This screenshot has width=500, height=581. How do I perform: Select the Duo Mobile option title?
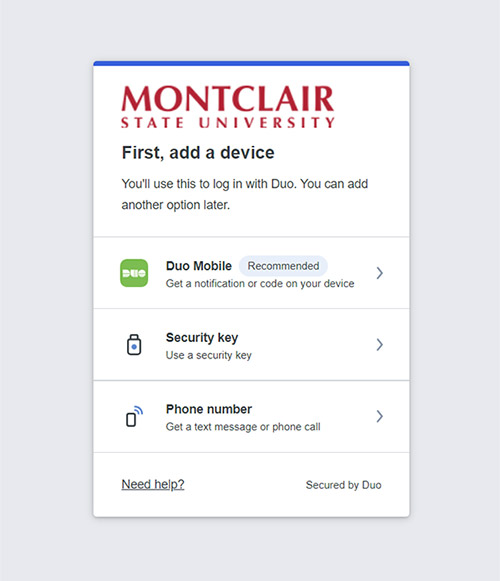[x=199, y=266]
